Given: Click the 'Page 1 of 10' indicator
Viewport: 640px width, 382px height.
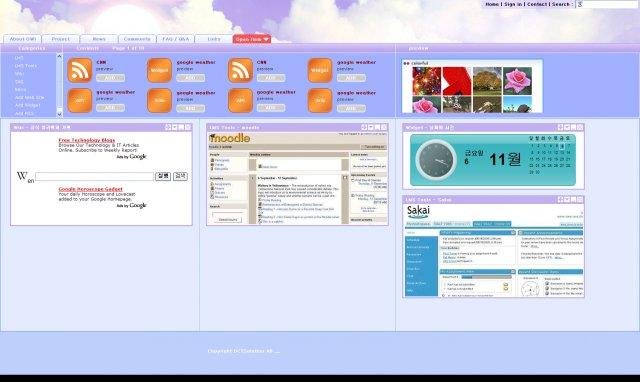Looking at the screenshot, I should 128,48.
